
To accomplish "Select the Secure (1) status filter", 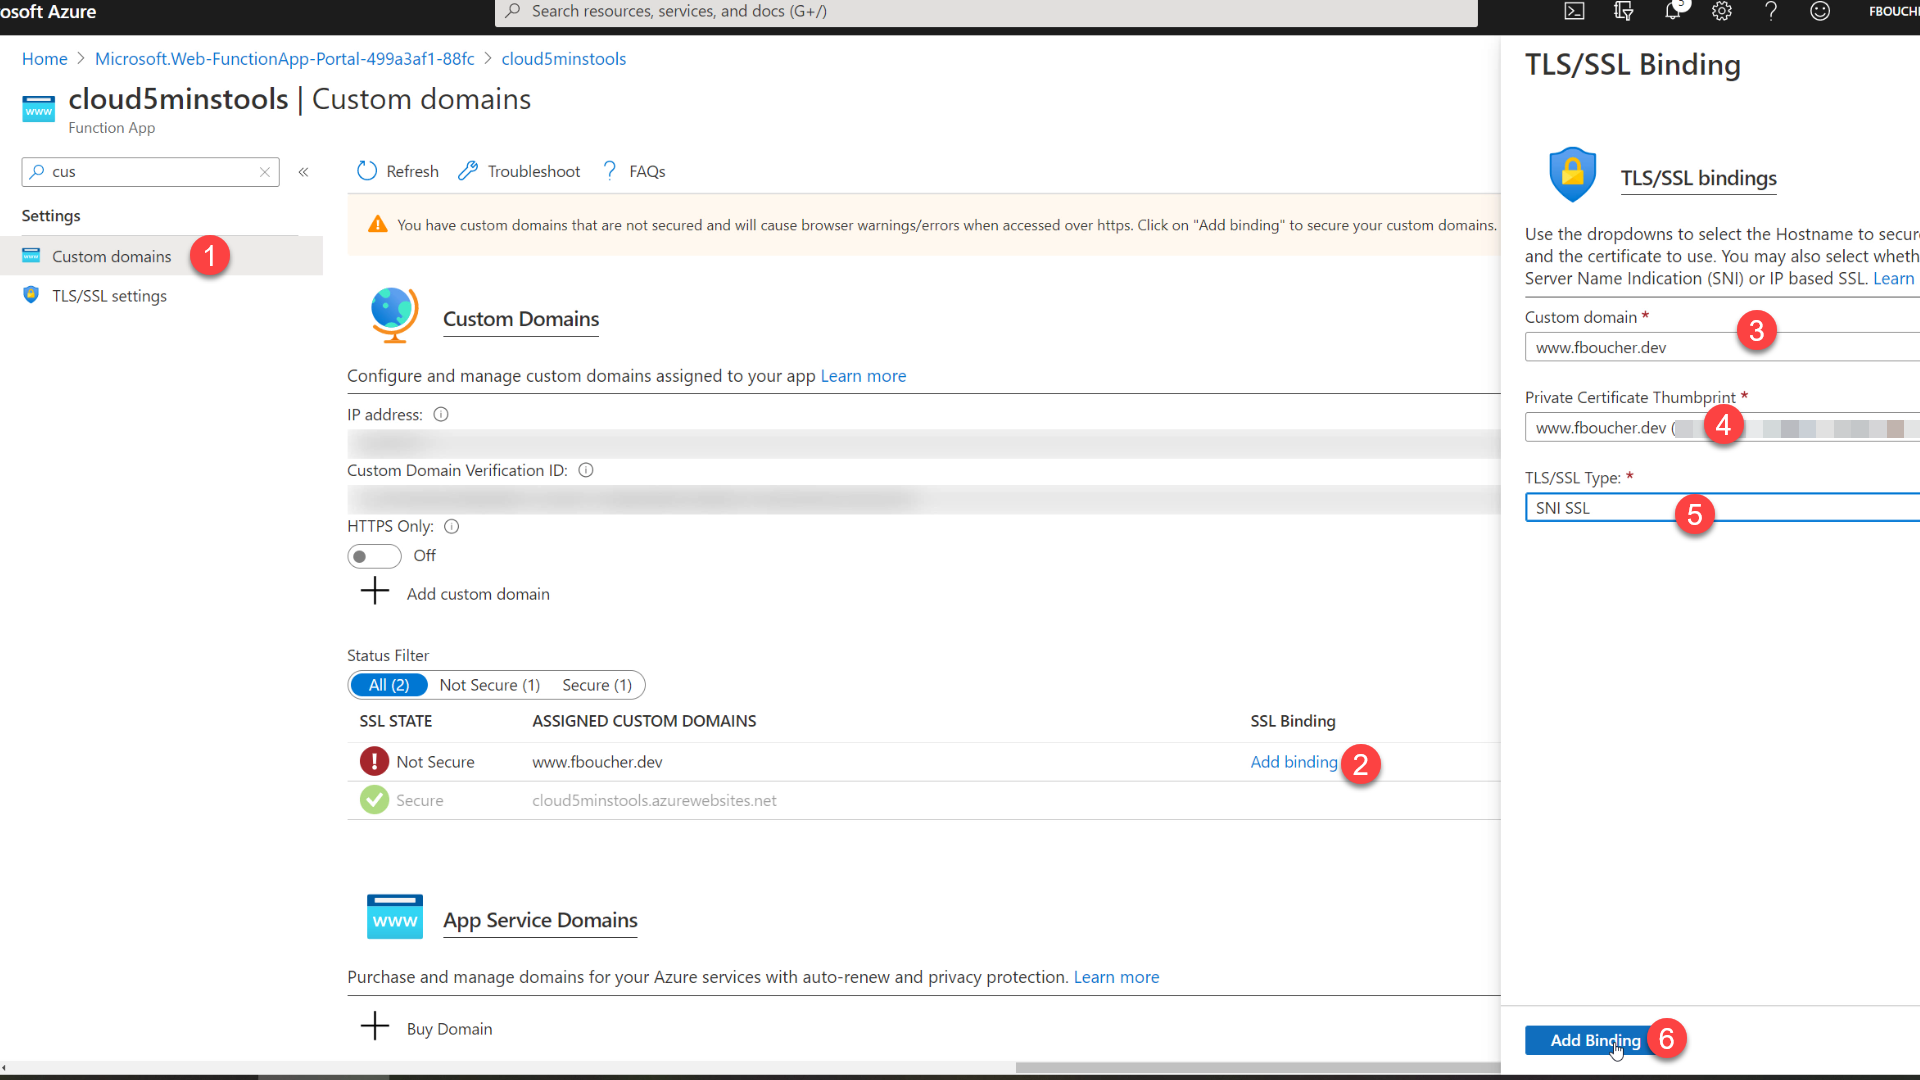I will (x=597, y=685).
